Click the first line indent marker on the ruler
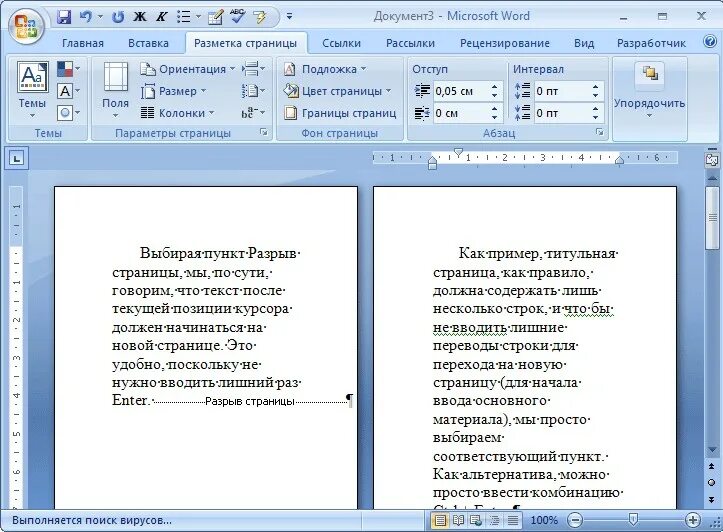This screenshot has height=532, width=723. point(458,153)
